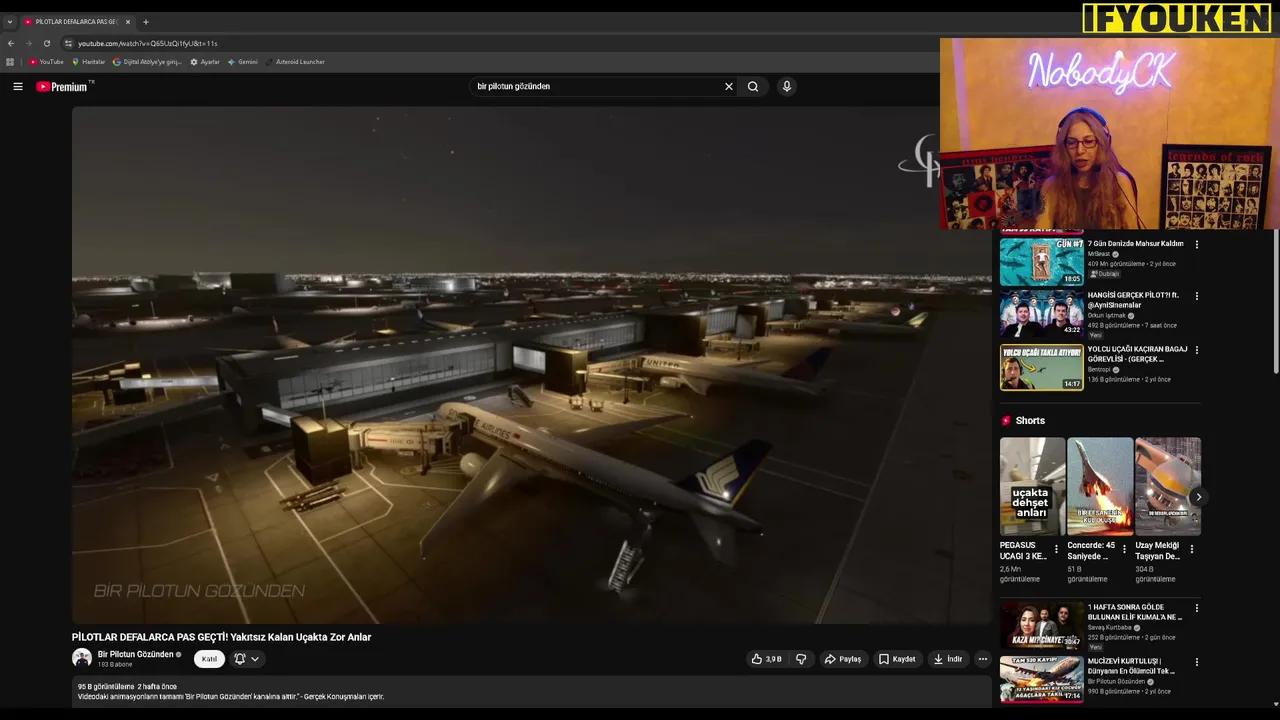1280x720 pixels.
Task: Open the Chrome apps grid icon
Action: 10,62
